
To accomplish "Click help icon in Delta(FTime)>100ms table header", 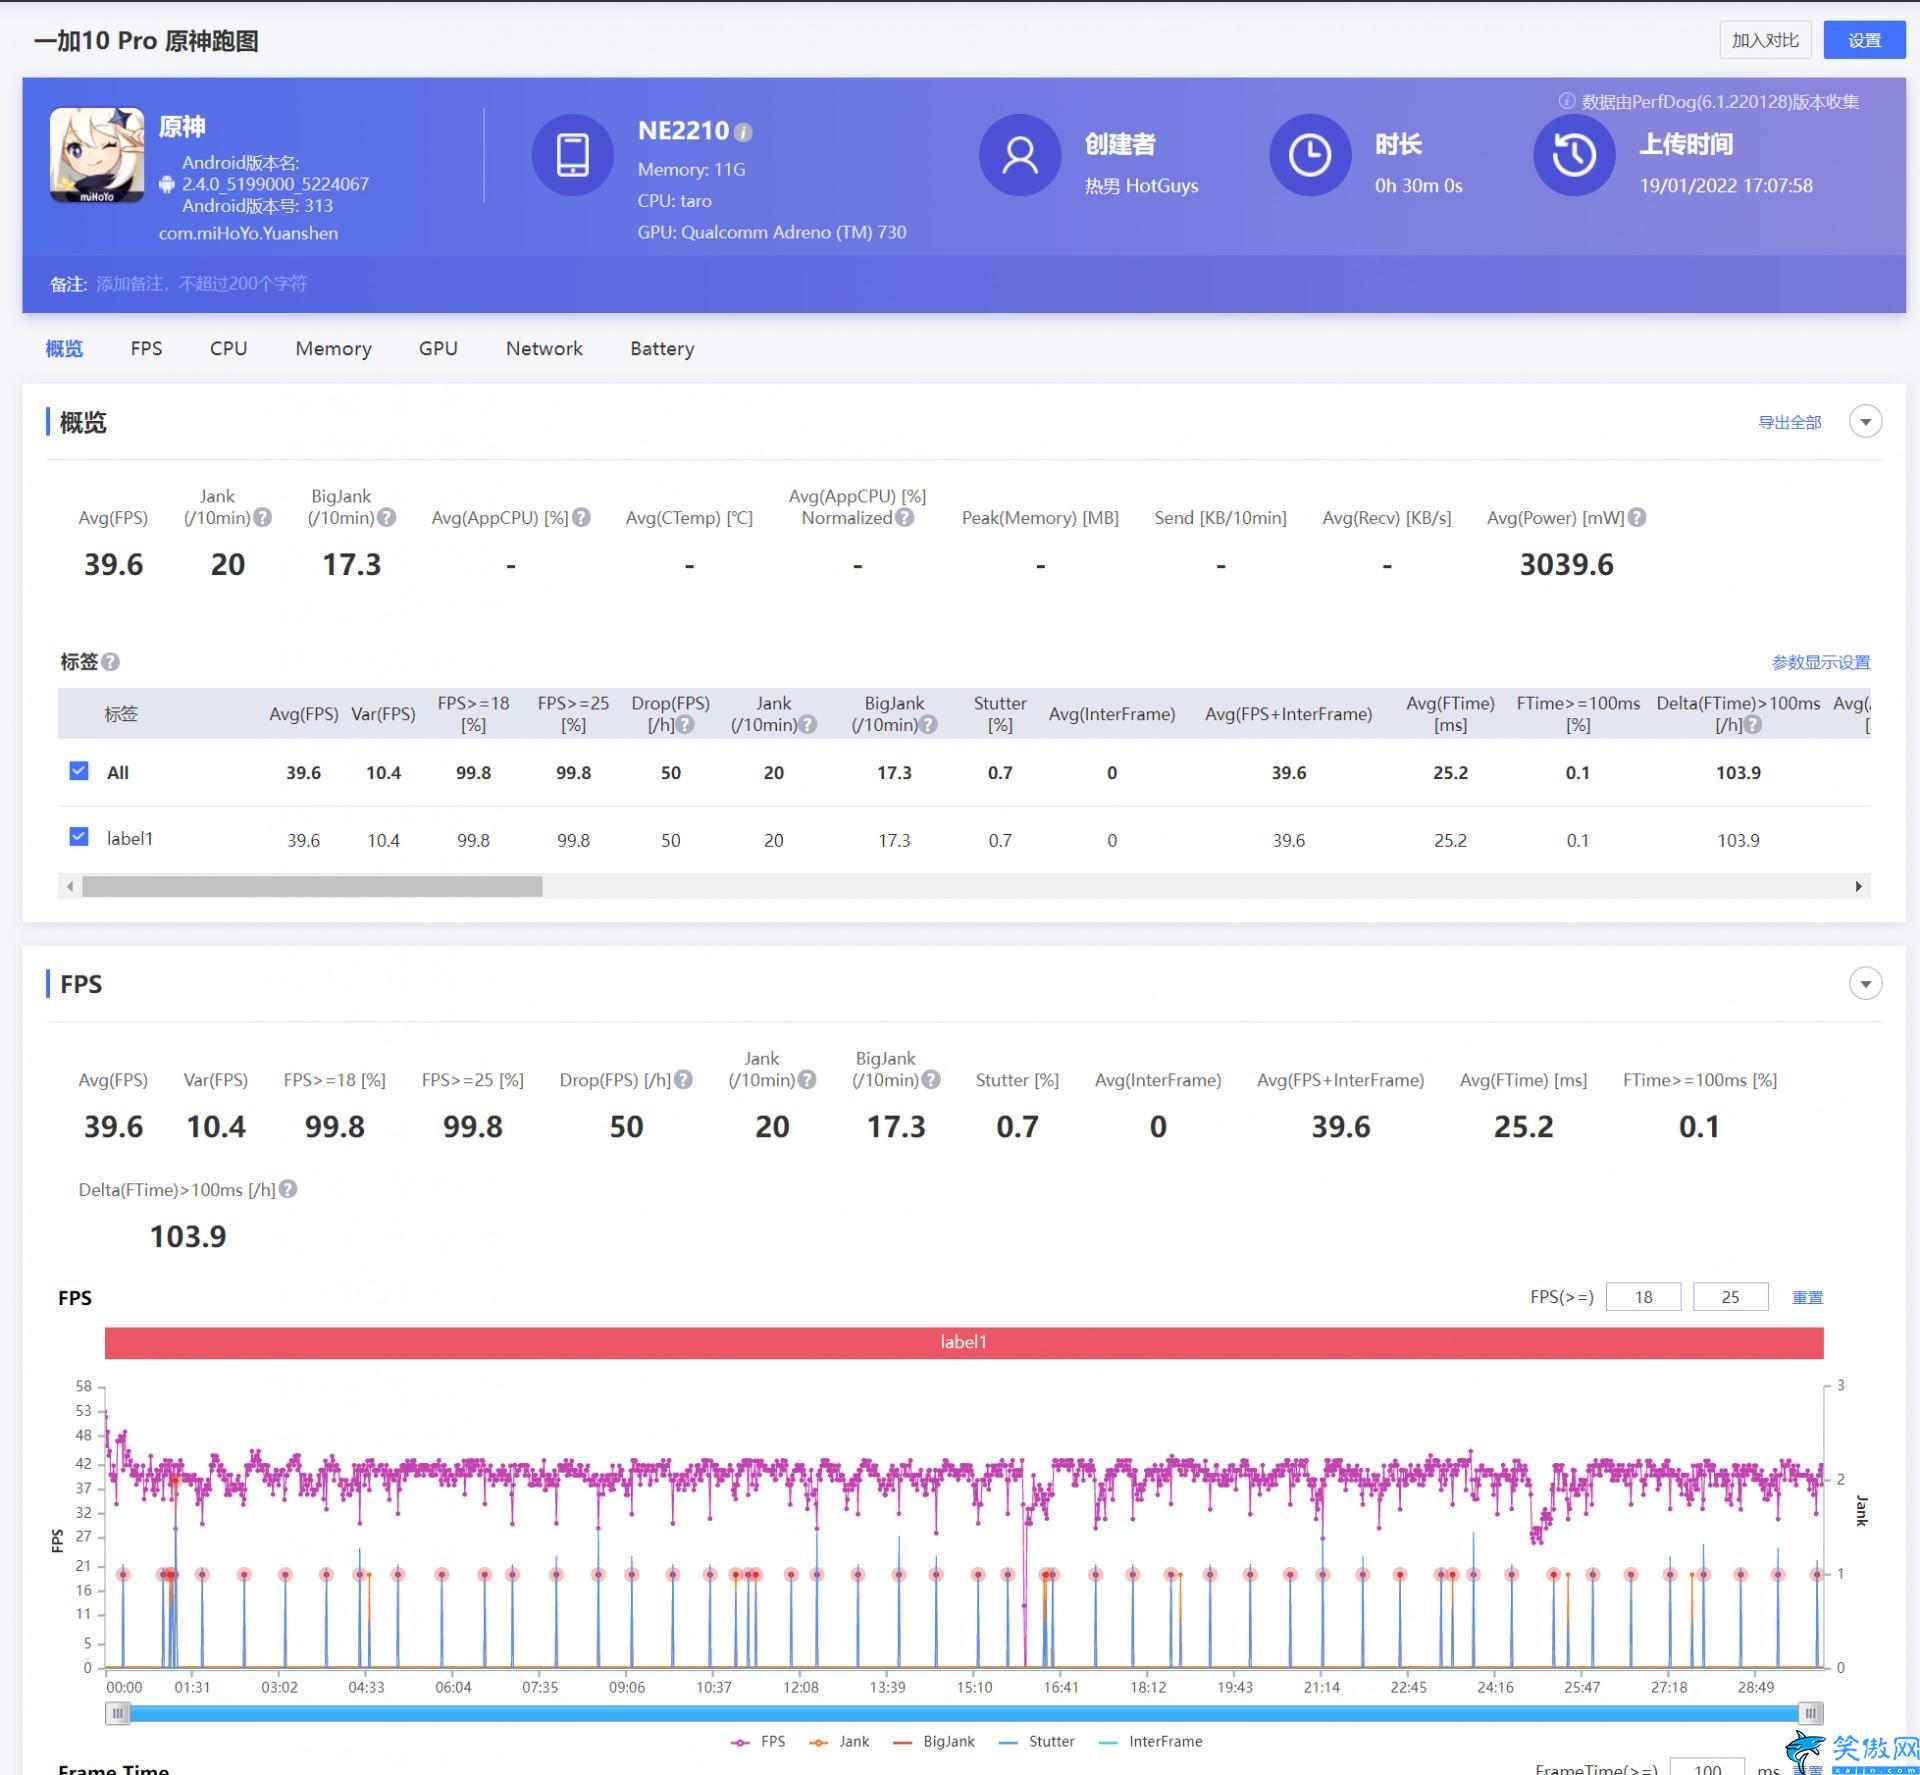I will click(x=1753, y=725).
